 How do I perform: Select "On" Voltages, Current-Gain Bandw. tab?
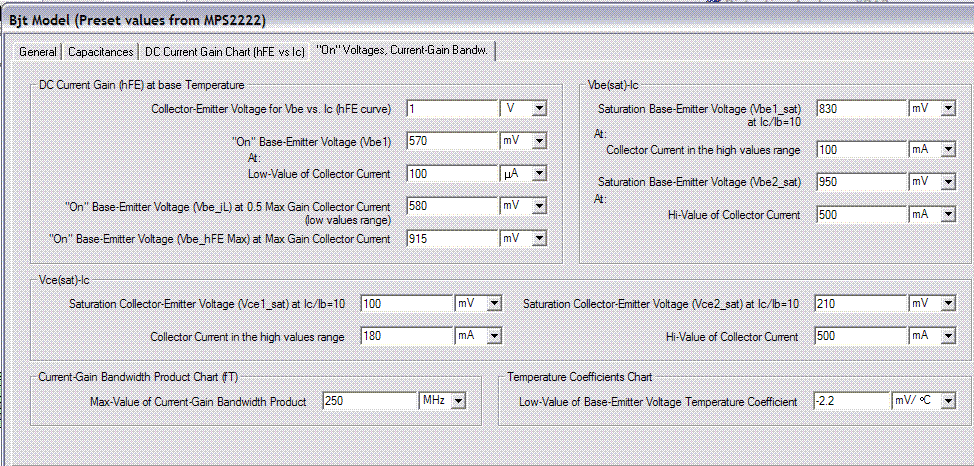pos(403,51)
